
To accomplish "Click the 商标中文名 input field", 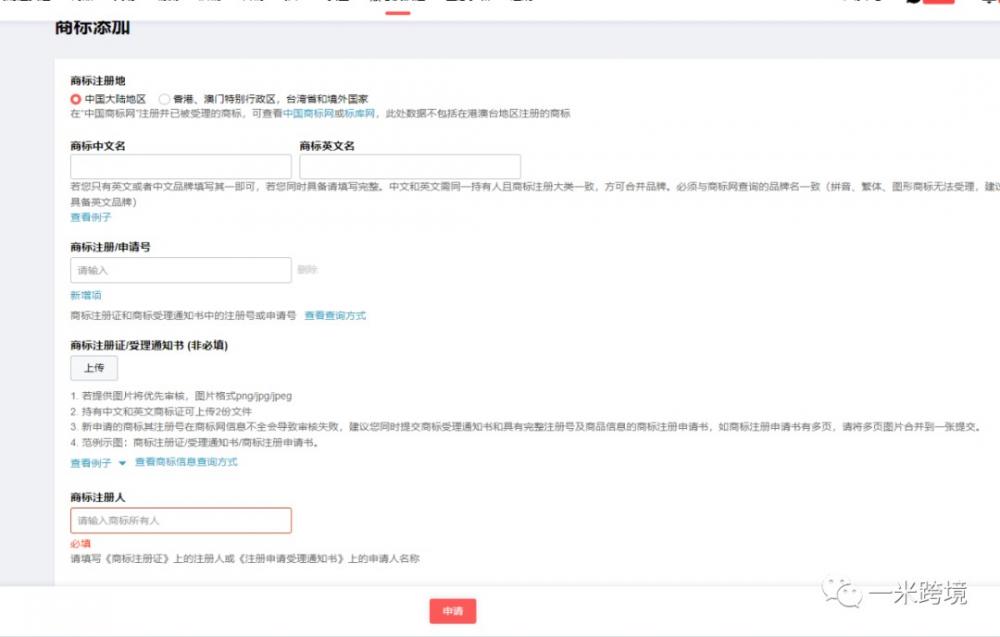I will coord(180,167).
